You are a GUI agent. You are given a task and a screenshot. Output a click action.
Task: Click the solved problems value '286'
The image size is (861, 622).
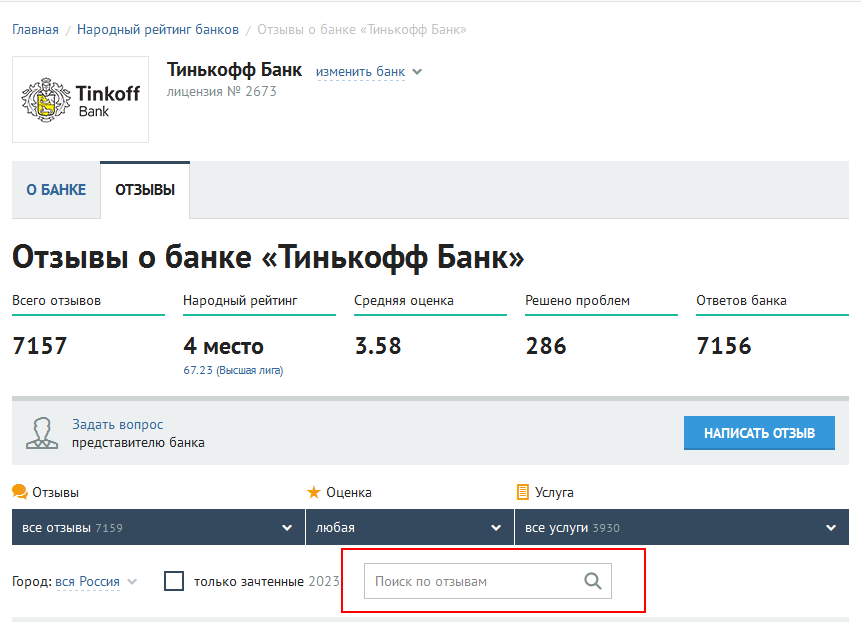pos(546,346)
